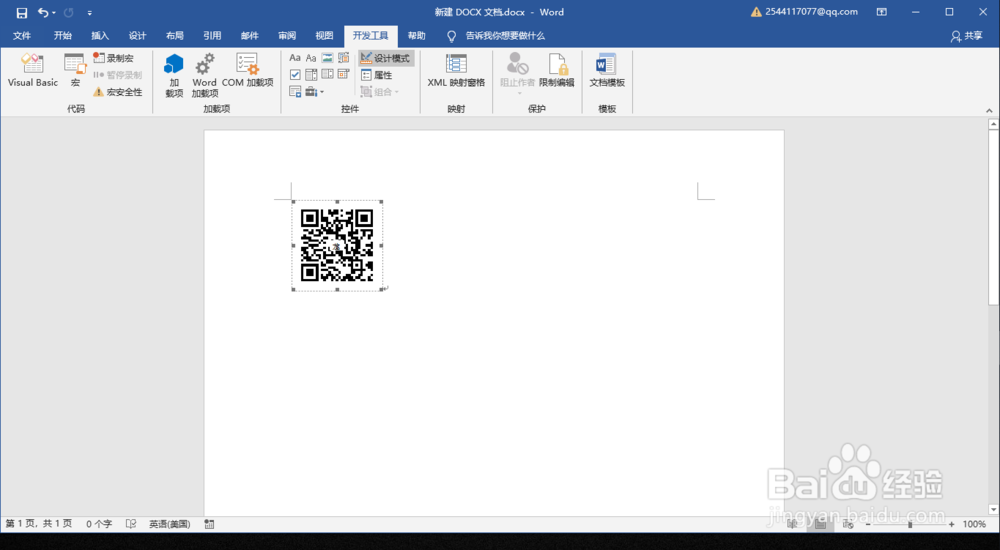Viewport: 1000px width, 550px height.
Task: Click Restrict Editing (限制编辑)
Action: coord(557,70)
